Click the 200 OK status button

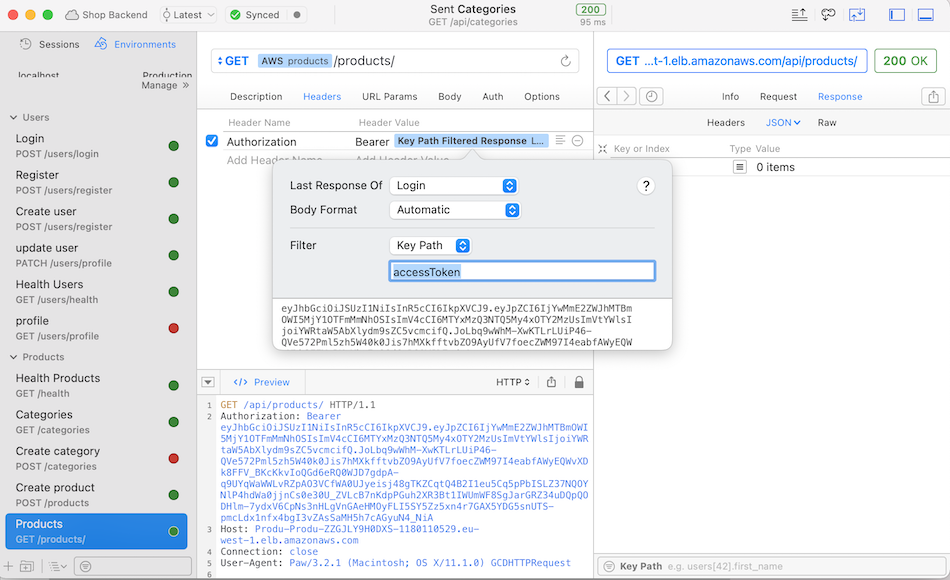(x=905, y=61)
